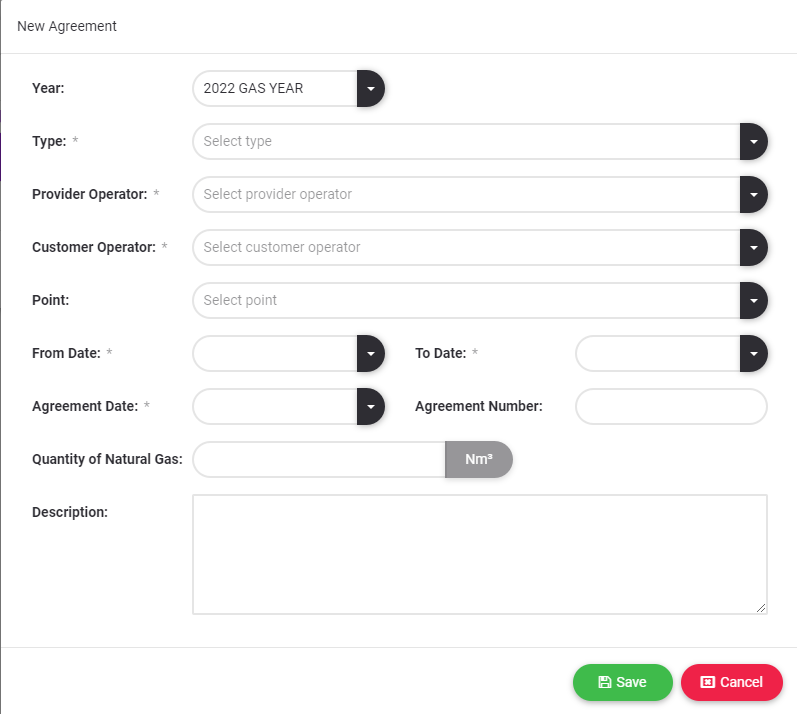797x714 pixels.
Task: Open the From Date picker arrow
Action: pyautogui.click(x=370, y=353)
